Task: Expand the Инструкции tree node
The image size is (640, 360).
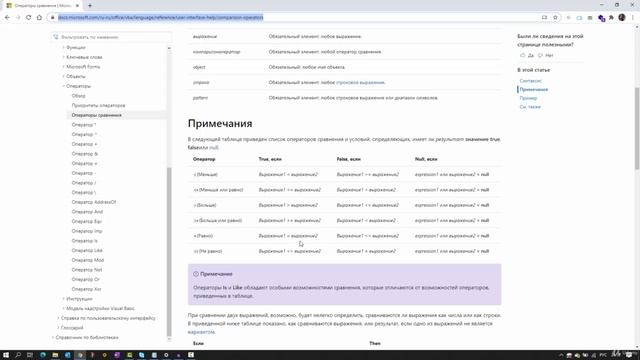Action: click(x=63, y=299)
